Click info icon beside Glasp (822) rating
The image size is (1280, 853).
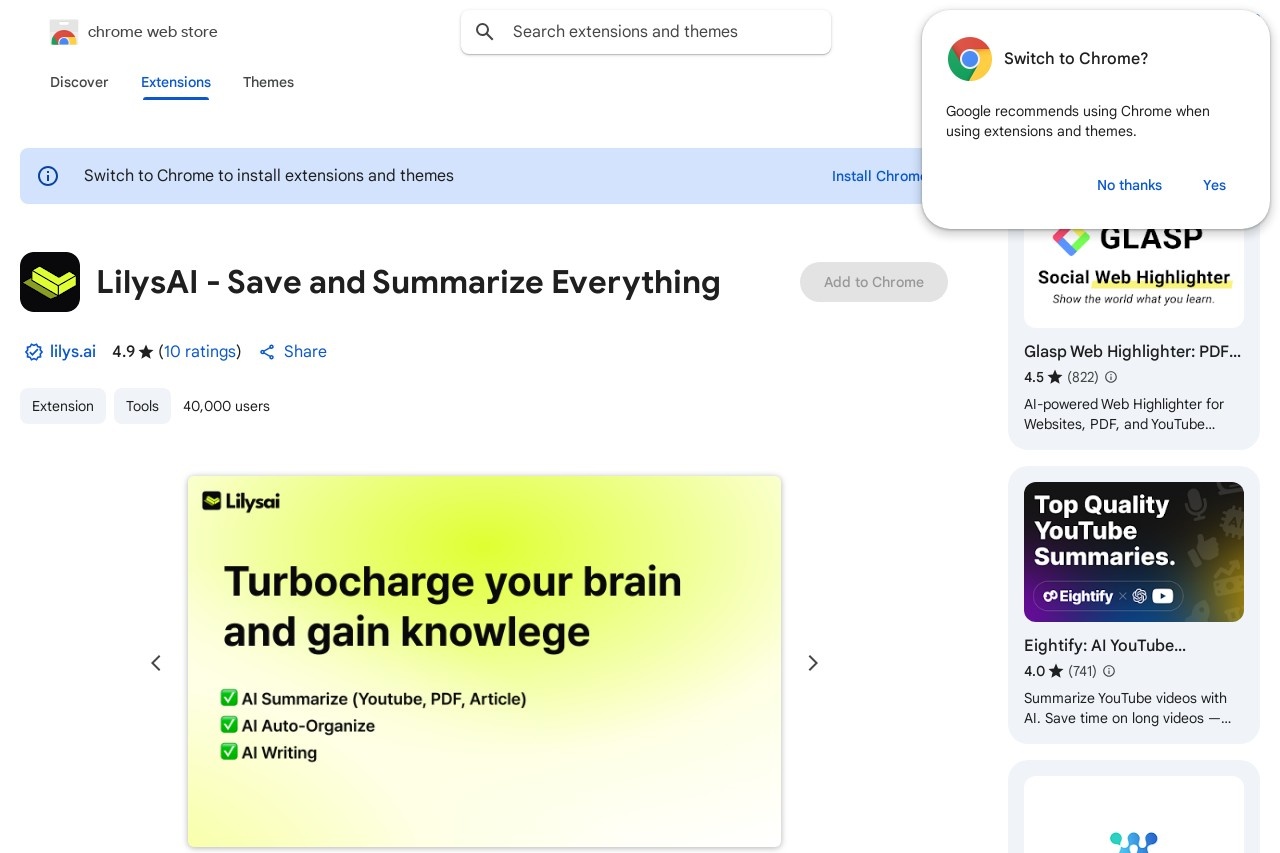click(1110, 377)
